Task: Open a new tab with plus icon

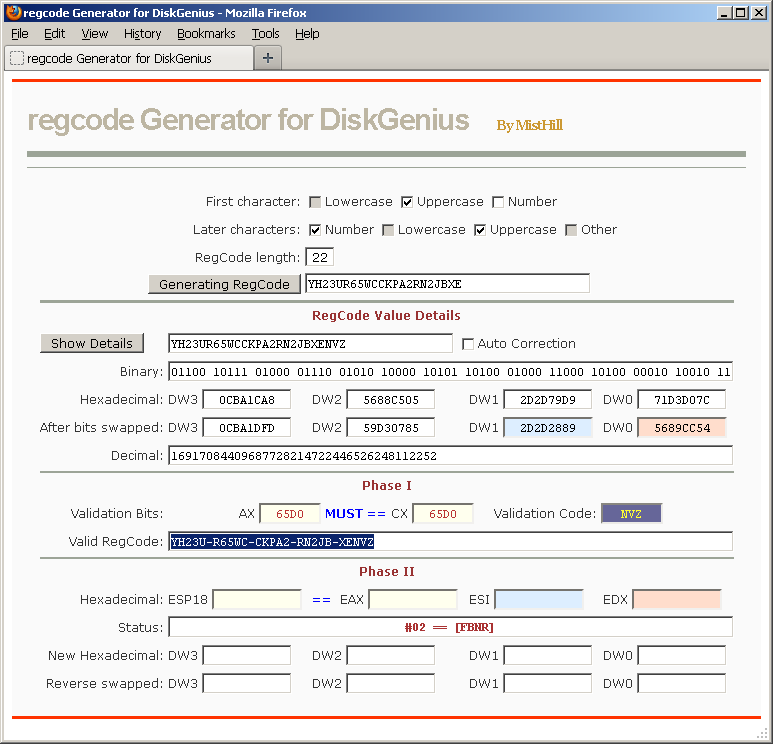Action: coord(268,58)
